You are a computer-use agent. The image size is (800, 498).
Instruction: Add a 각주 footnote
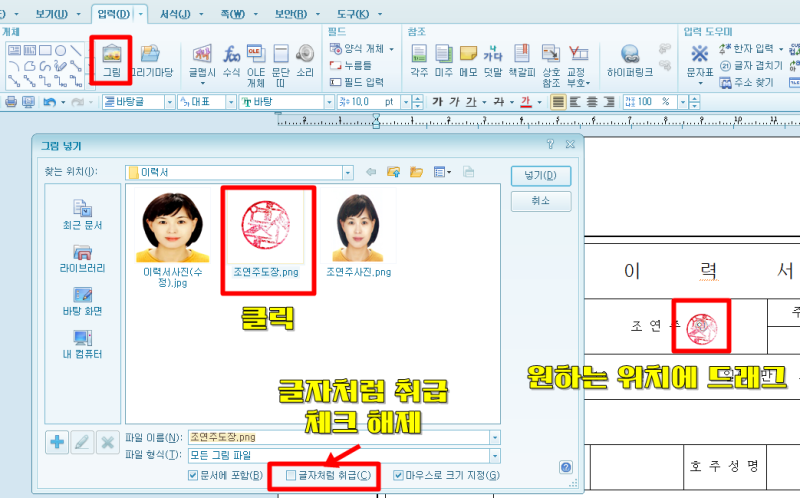[419, 60]
